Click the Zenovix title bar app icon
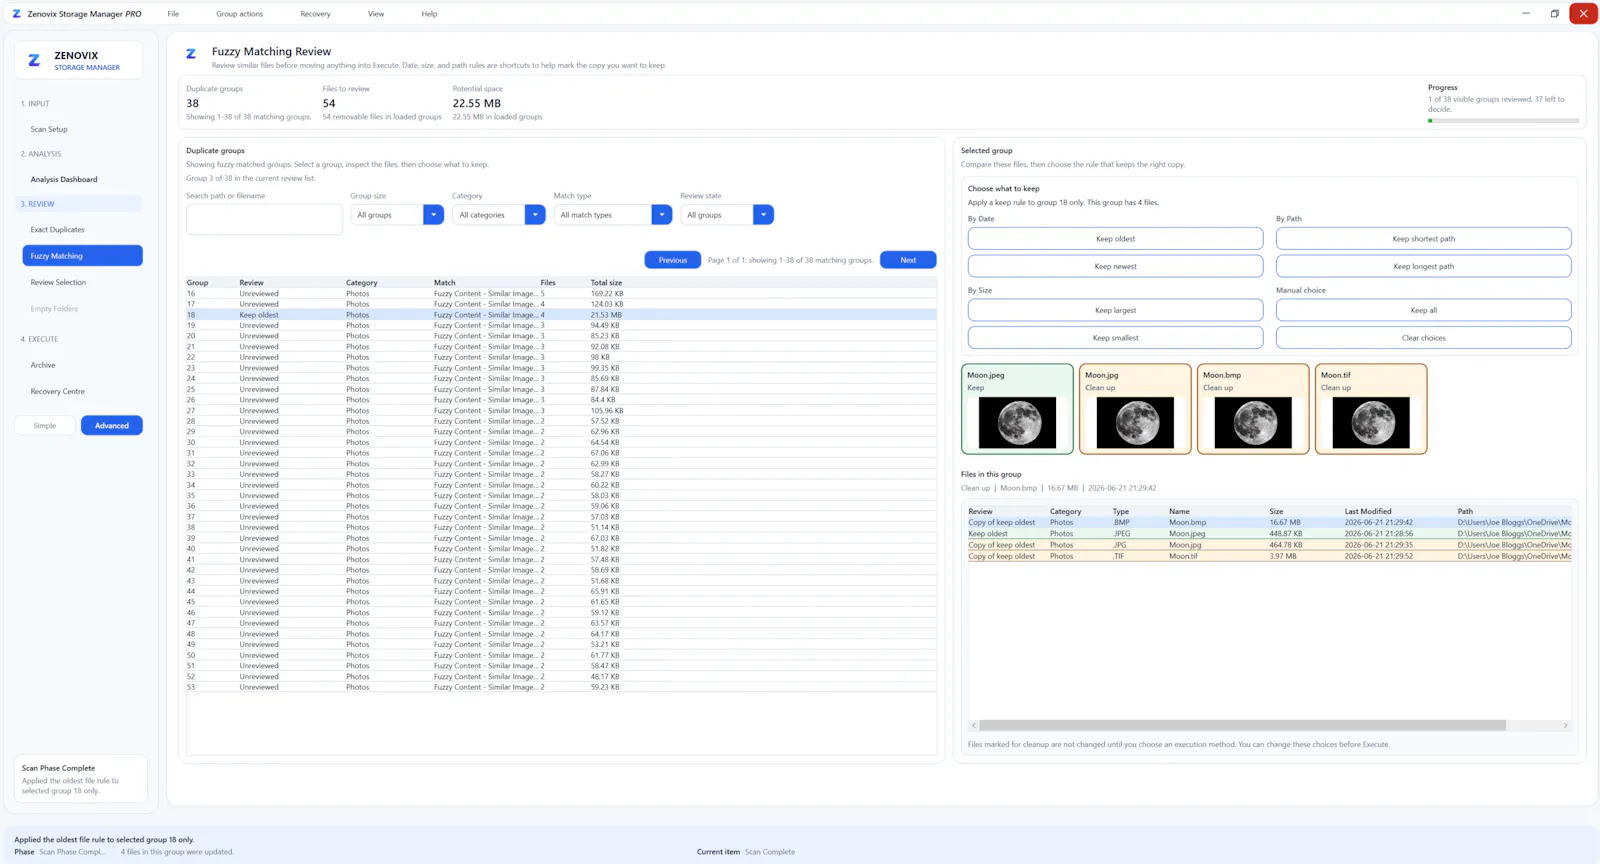1600x864 pixels. point(16,14)
